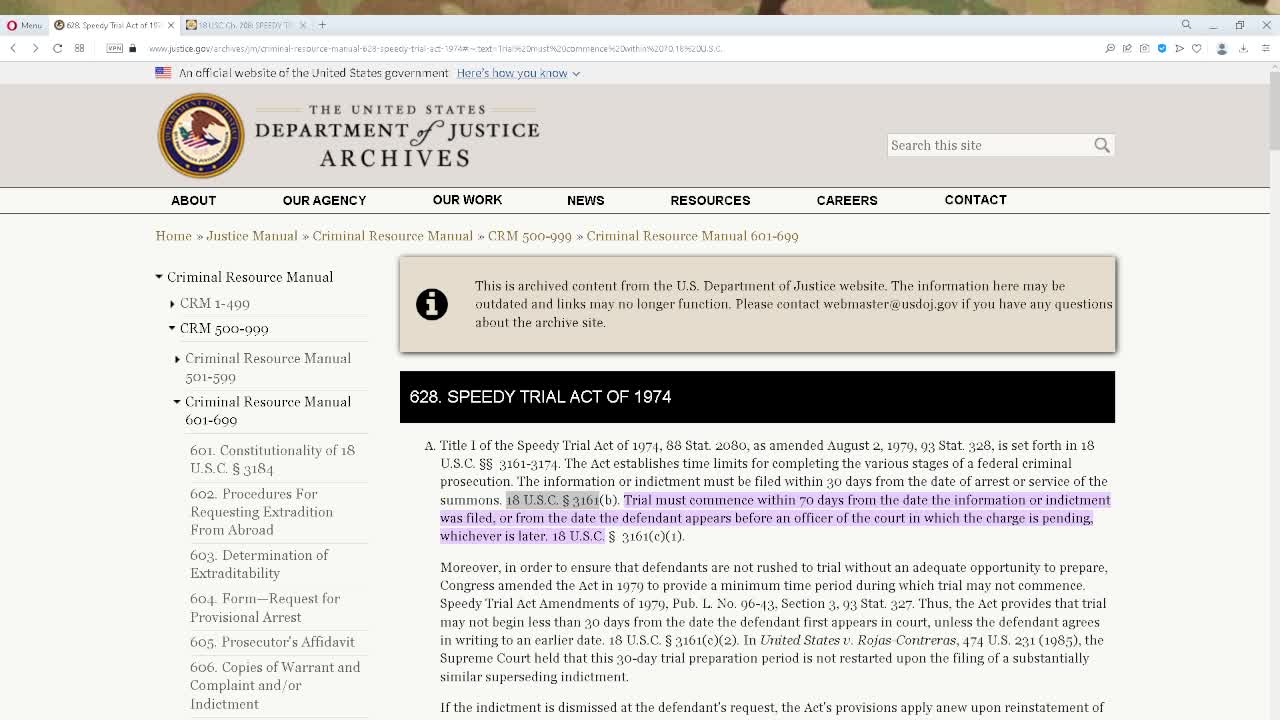
Task: Click the Opera Flow send arrow icon
Action: point(1180,48)
